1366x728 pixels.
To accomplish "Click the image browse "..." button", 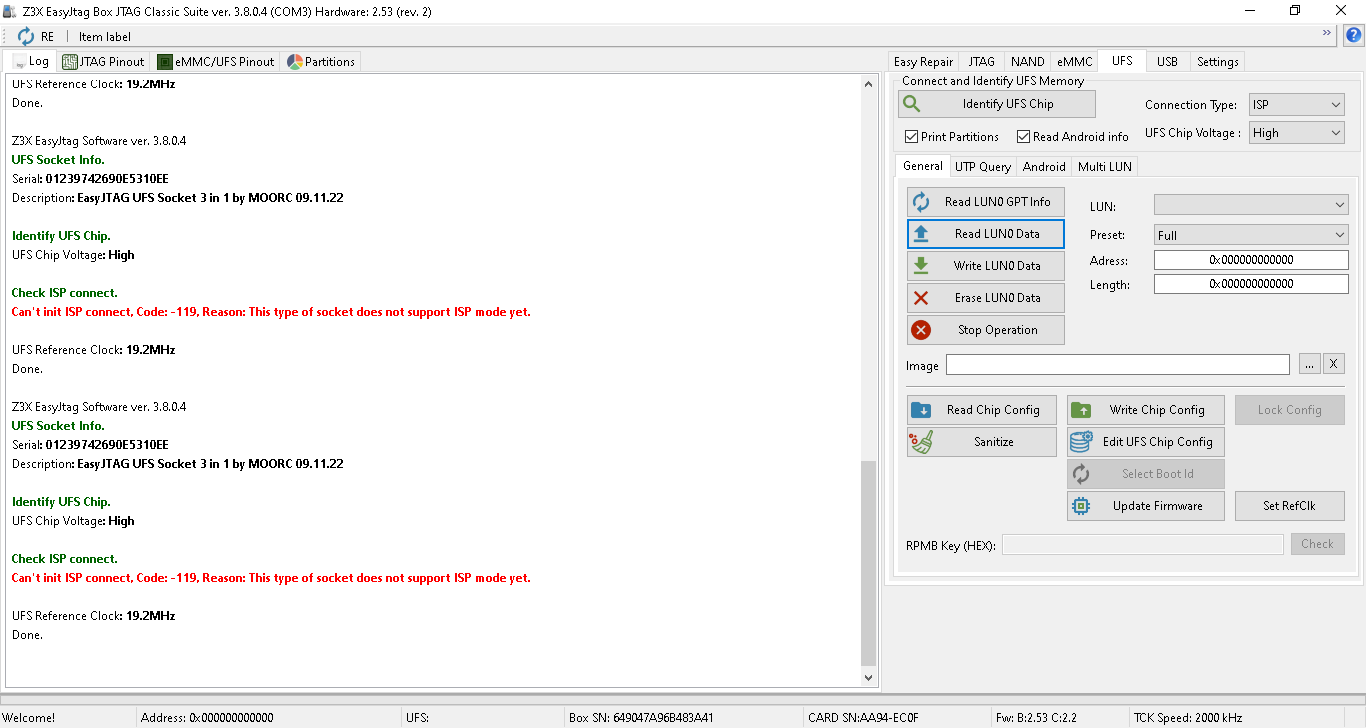I will (x=1310, y=364).
